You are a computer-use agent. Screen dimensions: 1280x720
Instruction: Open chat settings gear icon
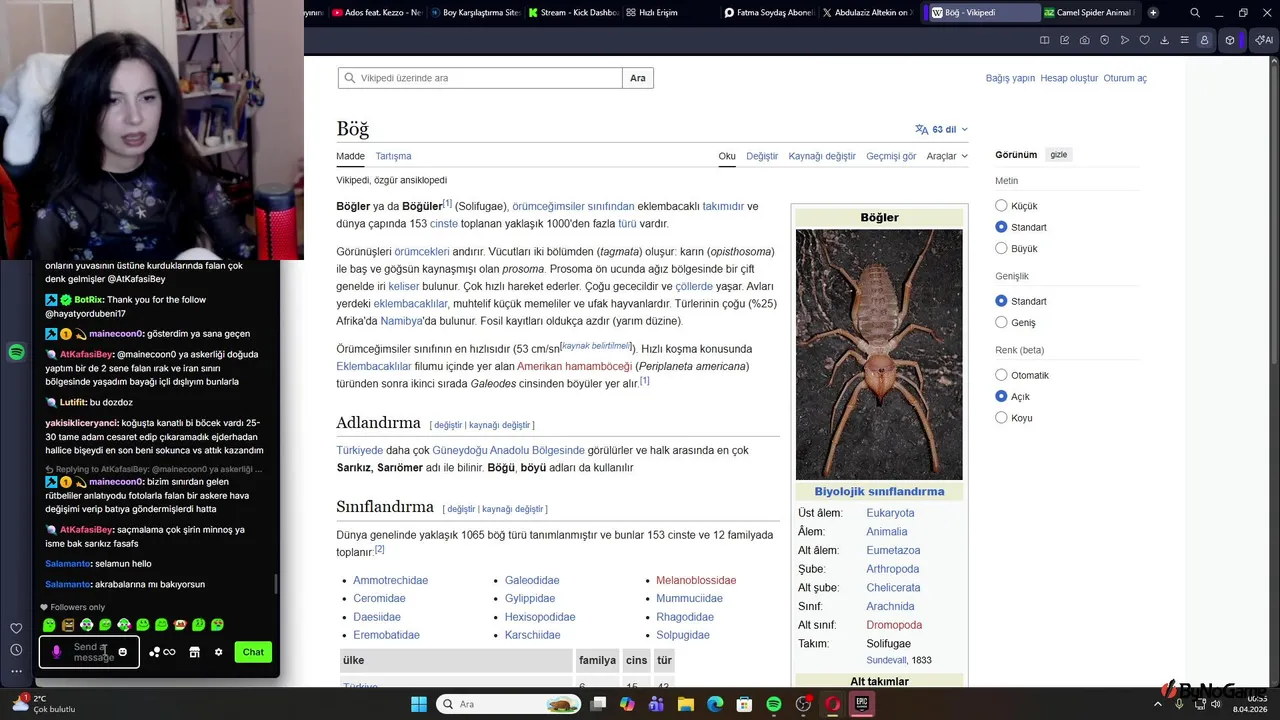(219, 652)
